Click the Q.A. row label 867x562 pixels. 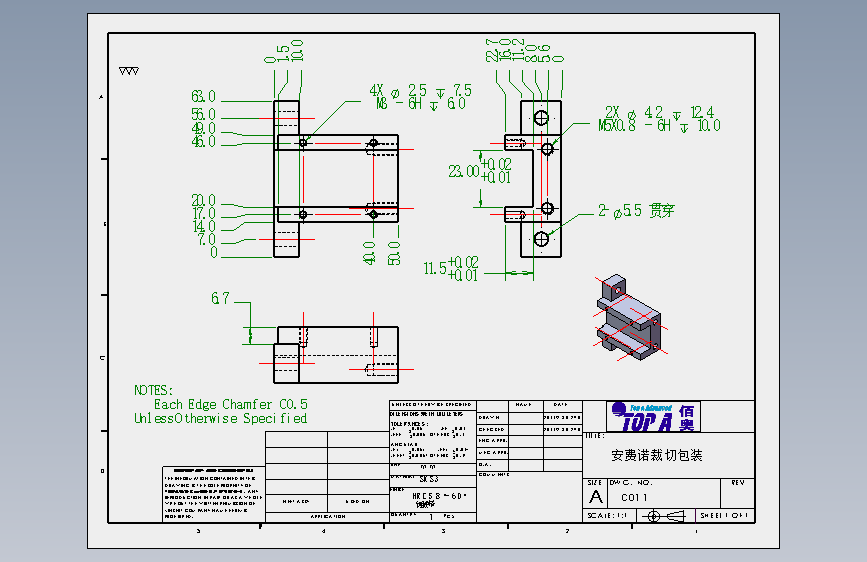click(485, 465)
